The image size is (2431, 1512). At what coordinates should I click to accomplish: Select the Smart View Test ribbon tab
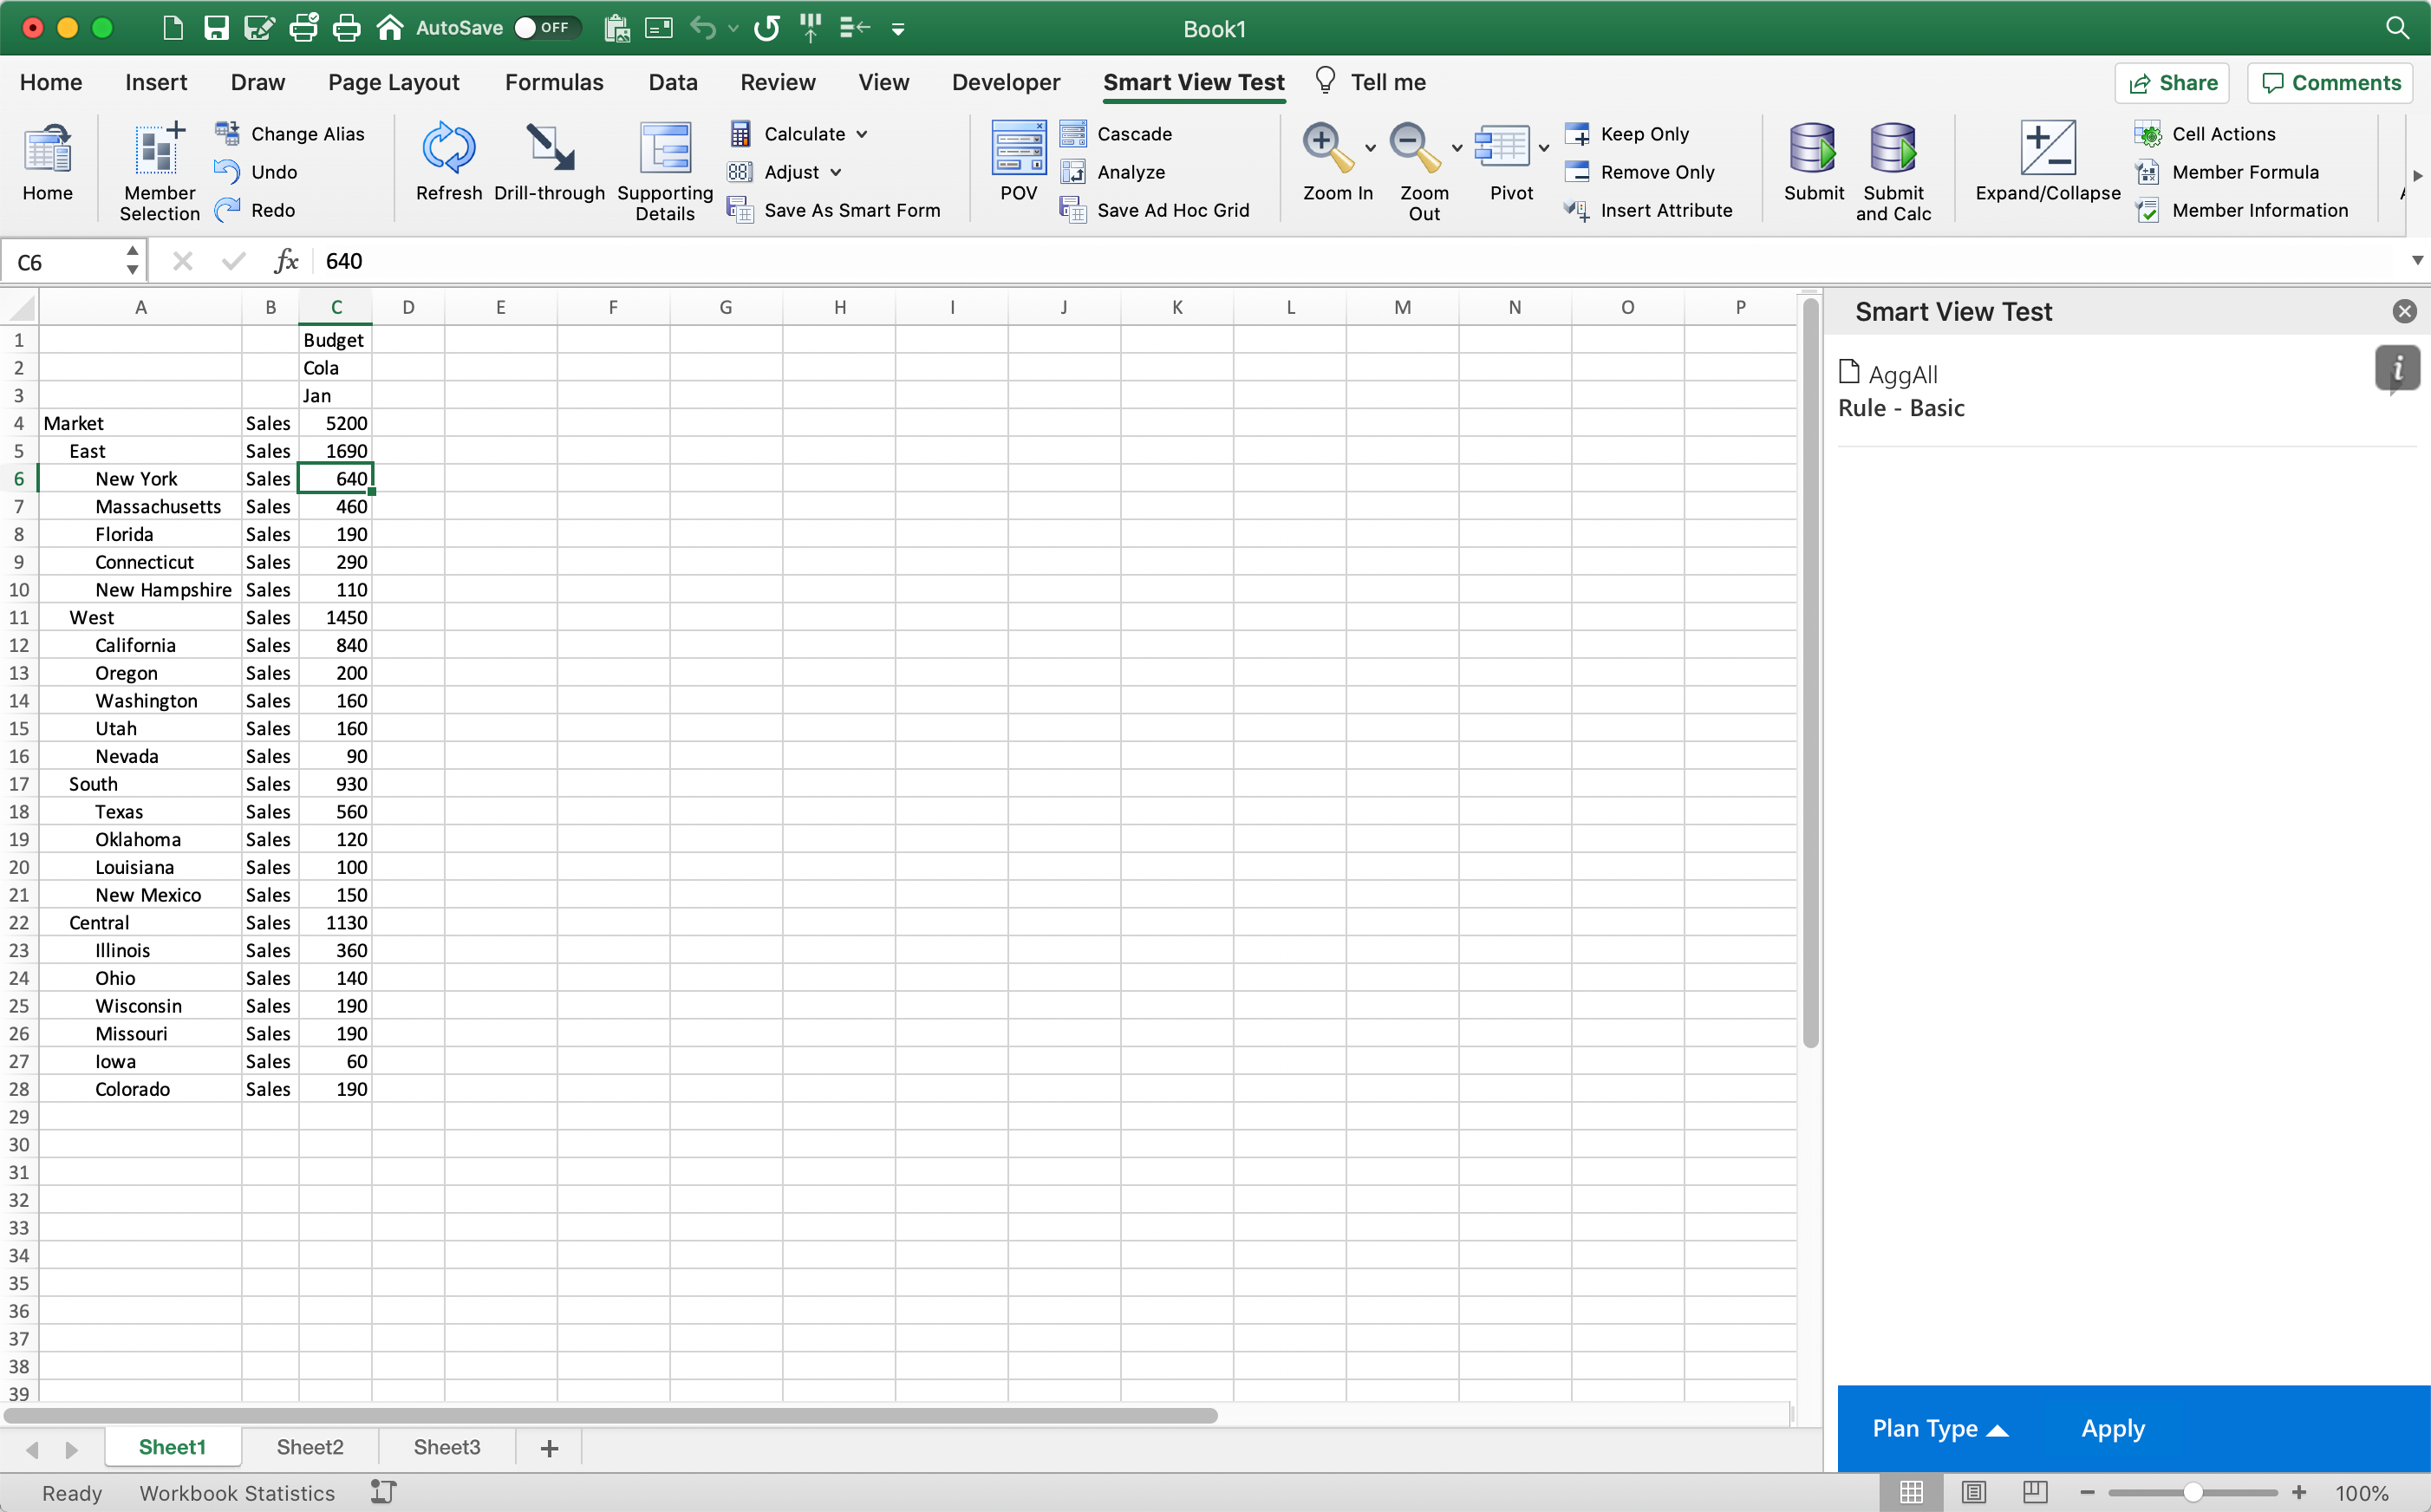click(1195, 81)
